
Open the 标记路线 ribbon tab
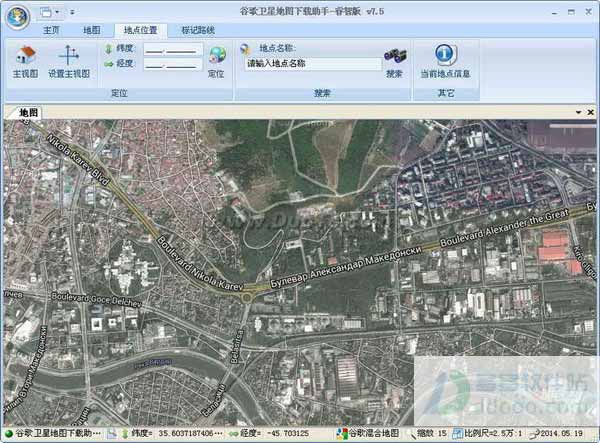click(x=198, y=30)
